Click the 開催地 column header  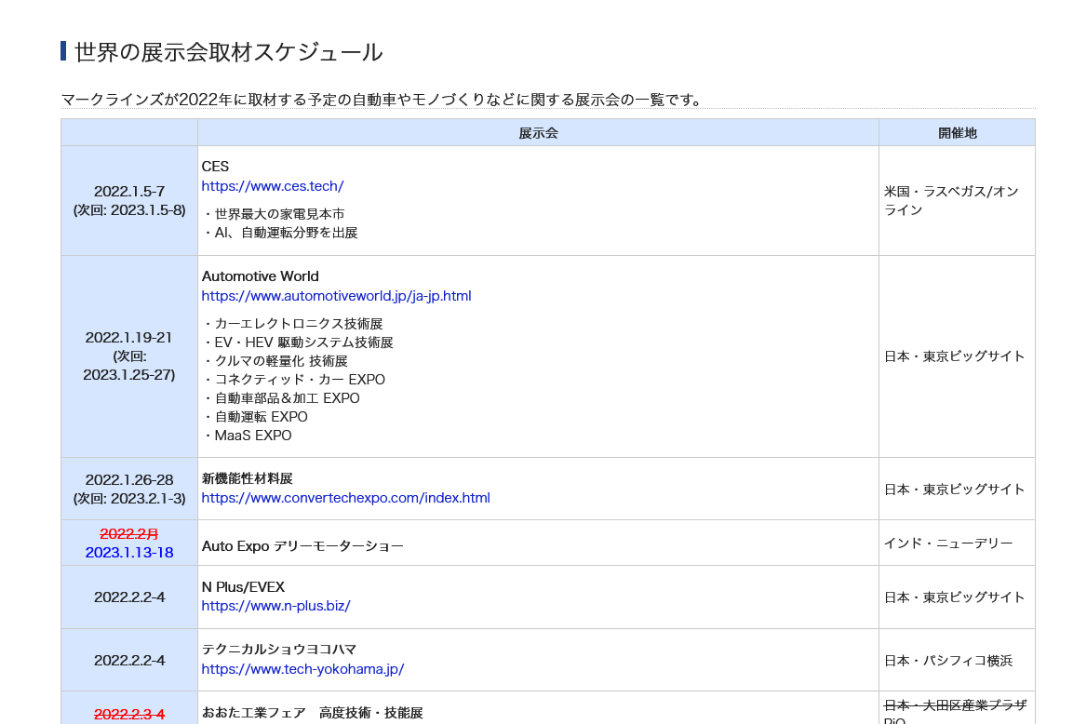tap(957, 133)
